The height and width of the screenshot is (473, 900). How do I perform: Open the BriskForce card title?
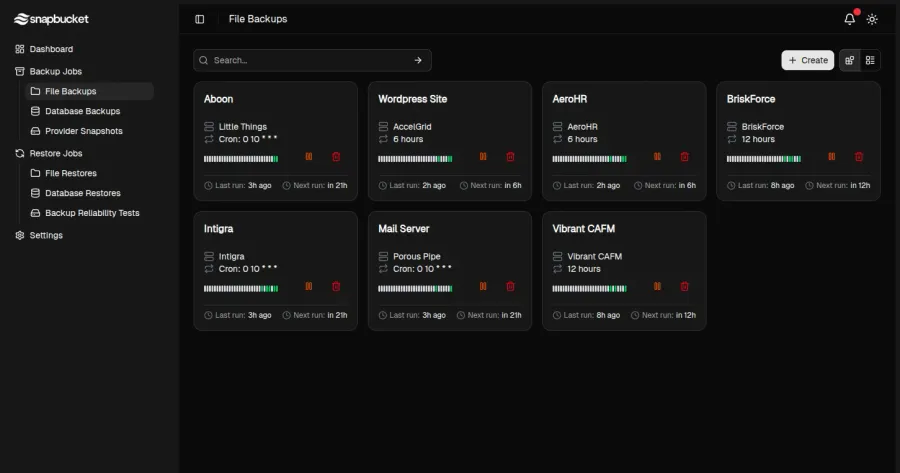coord(751,99)
